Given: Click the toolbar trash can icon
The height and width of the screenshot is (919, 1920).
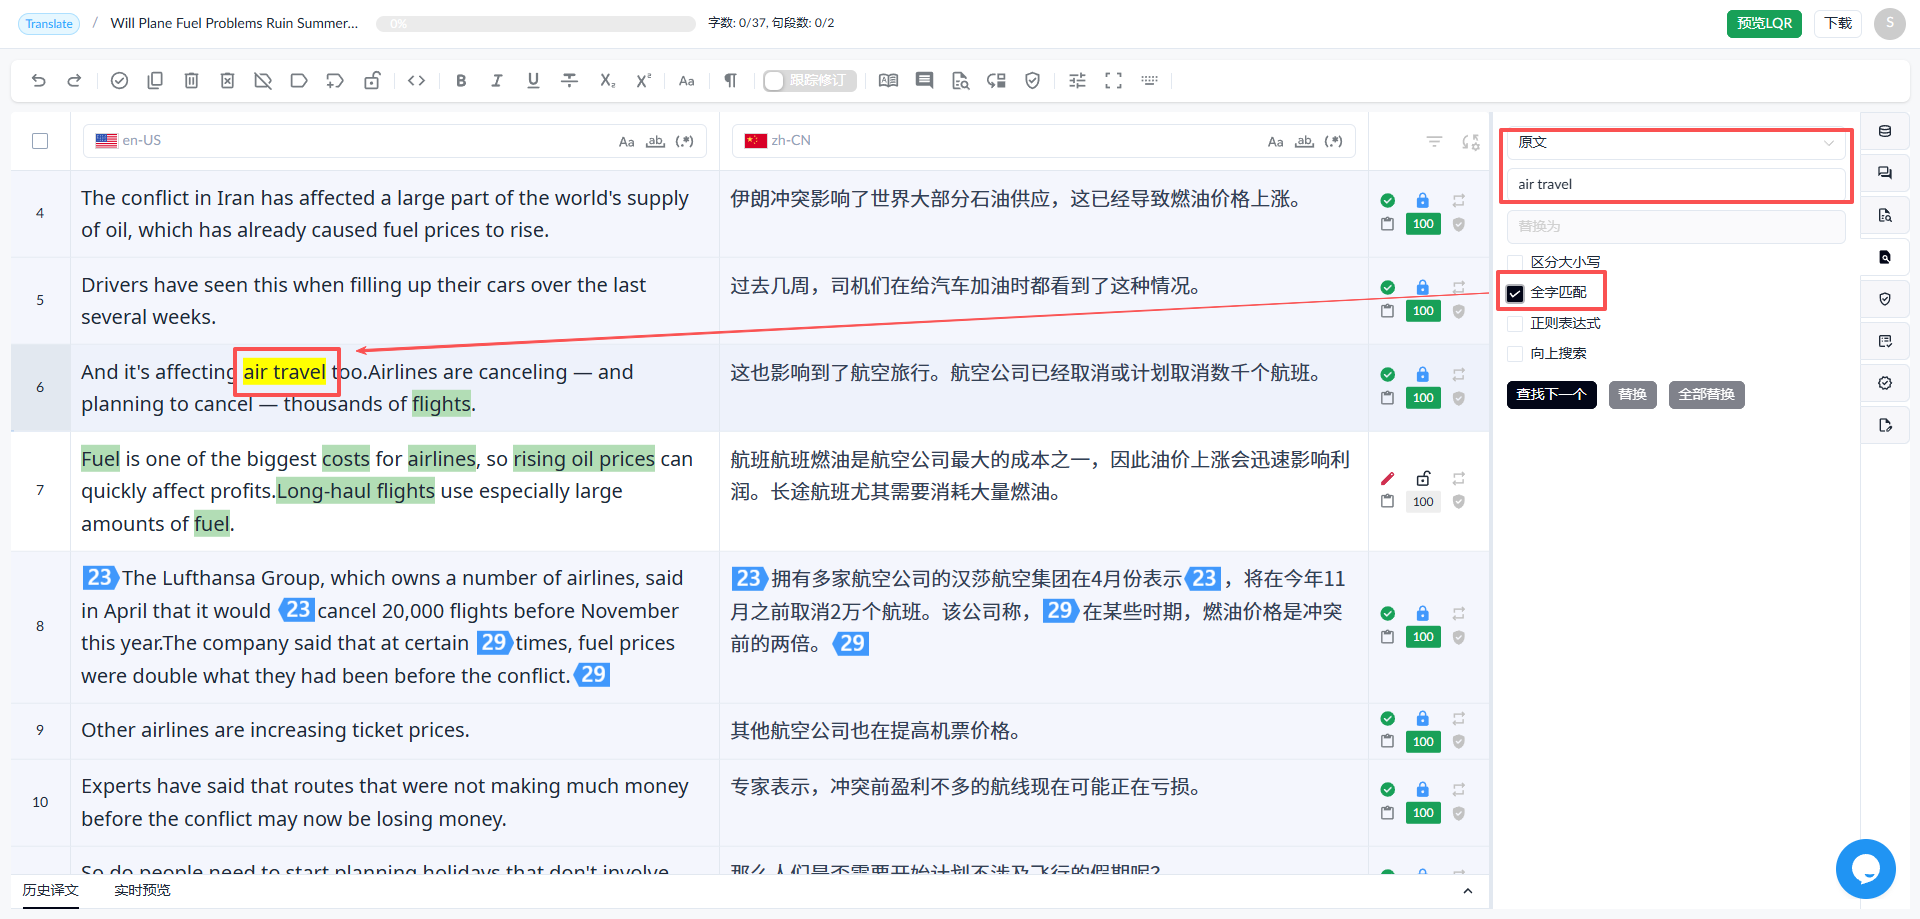Looking at the screenshot, I should (x=191, y=81).
